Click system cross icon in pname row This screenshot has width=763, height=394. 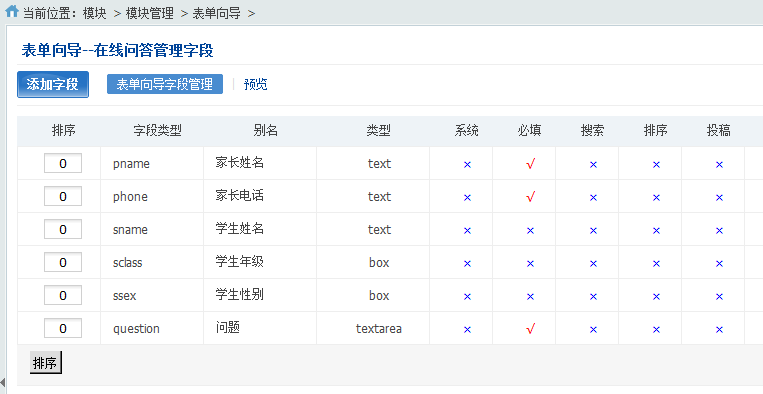467,165
